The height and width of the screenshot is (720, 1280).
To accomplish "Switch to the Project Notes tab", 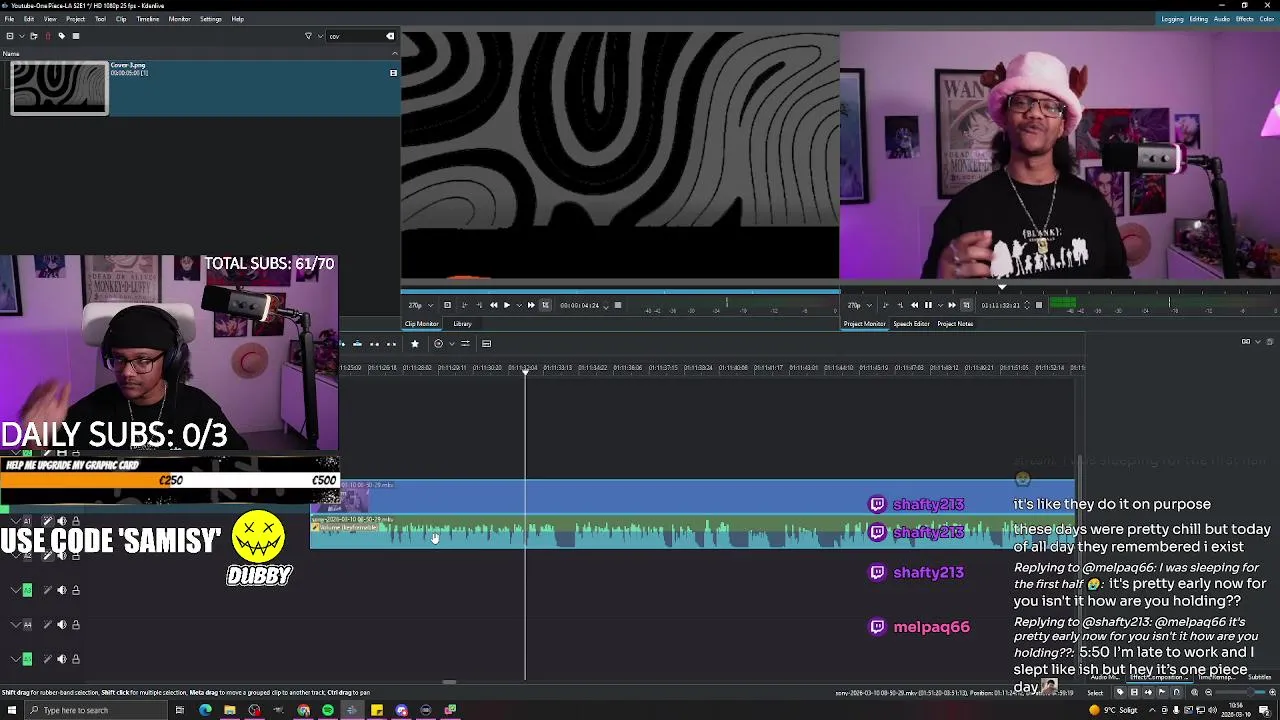I will pos(955,324).
